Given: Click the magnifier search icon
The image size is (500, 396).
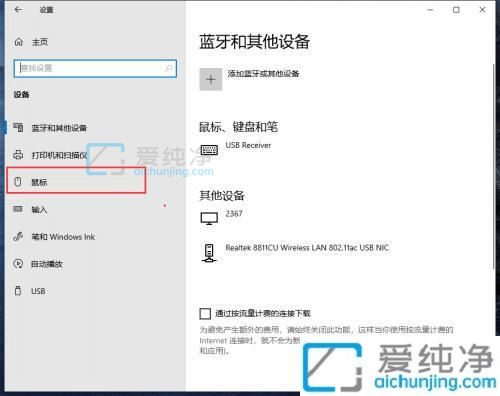Looking at the screenshot, I should point(168,68).
